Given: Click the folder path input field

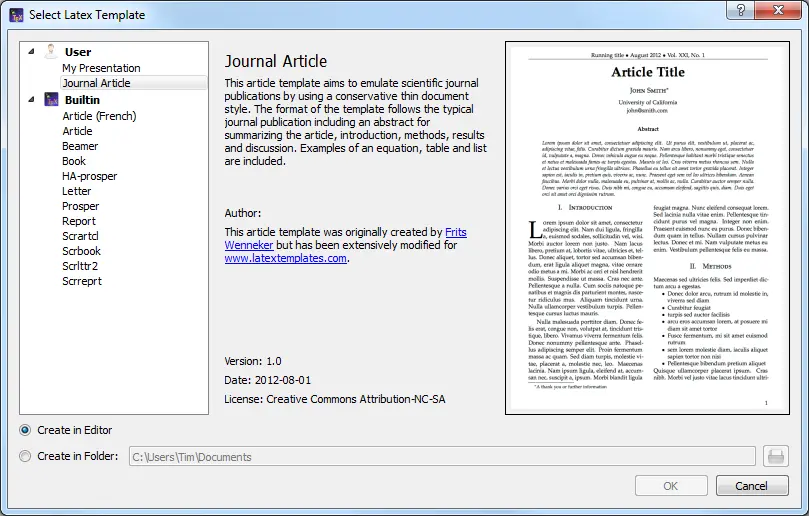Looking at the screenshot, I should point(440,457).
